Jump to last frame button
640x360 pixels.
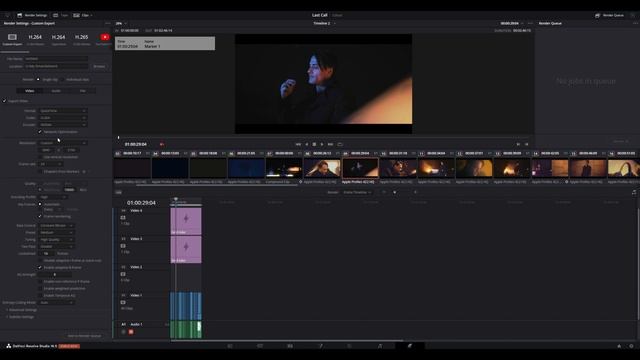[330, 144]
